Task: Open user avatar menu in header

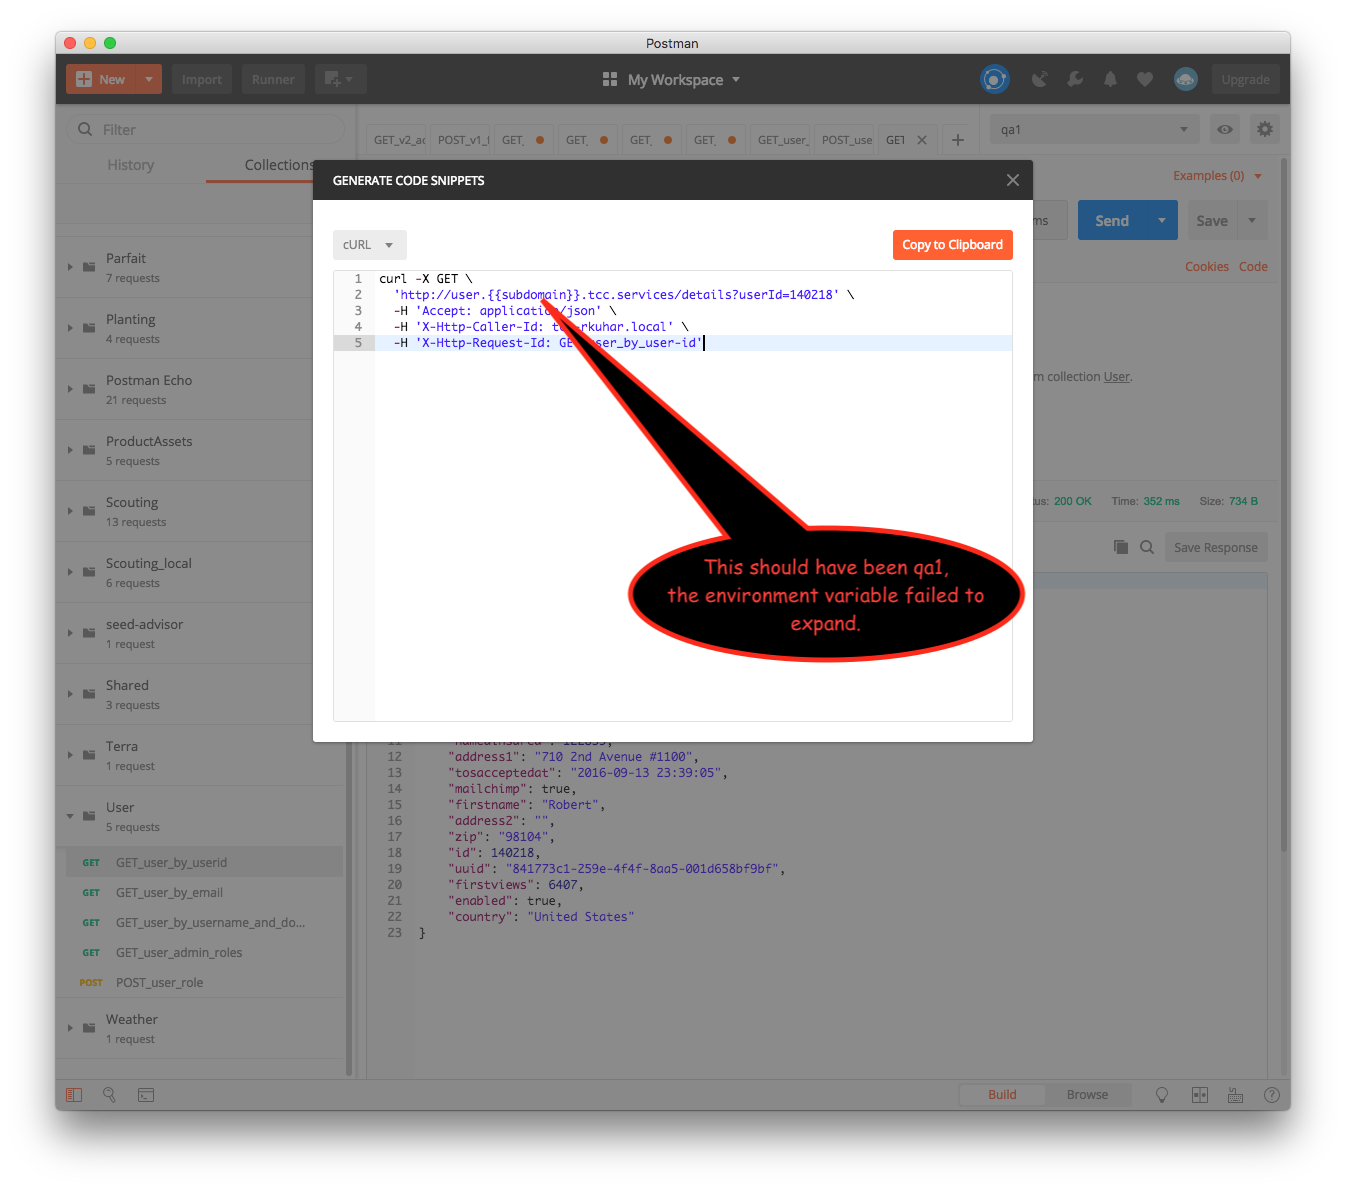Action: coord(1186,79)
